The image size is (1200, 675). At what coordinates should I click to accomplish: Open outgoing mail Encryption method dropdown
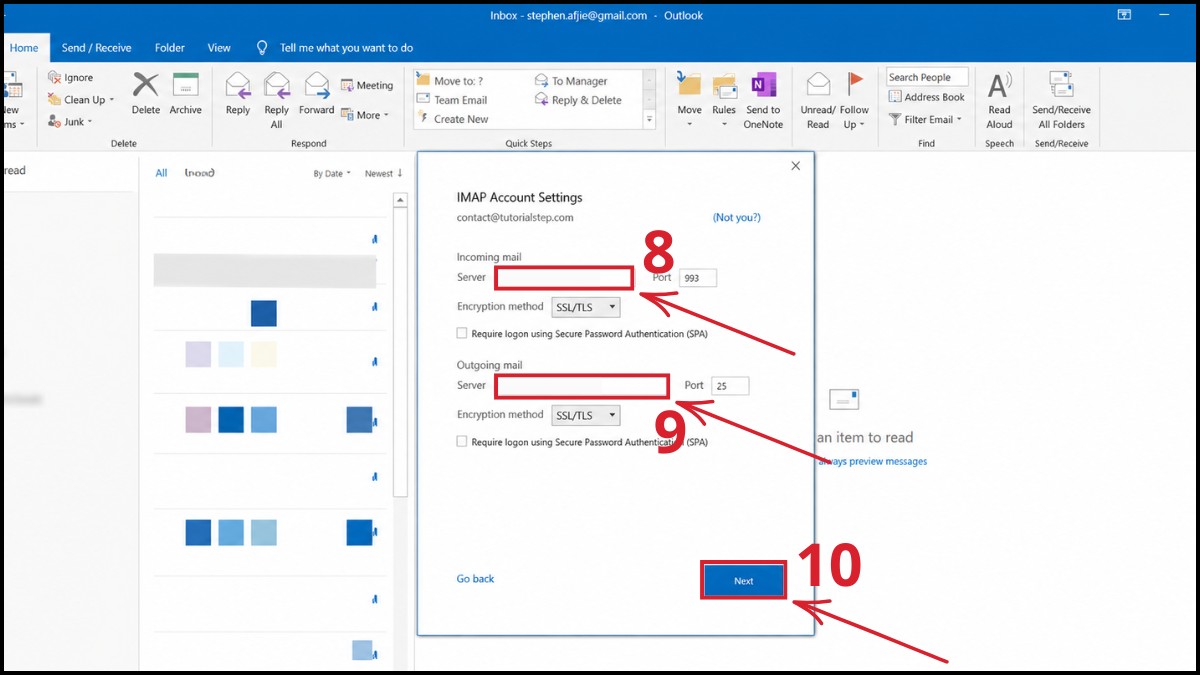586,415
